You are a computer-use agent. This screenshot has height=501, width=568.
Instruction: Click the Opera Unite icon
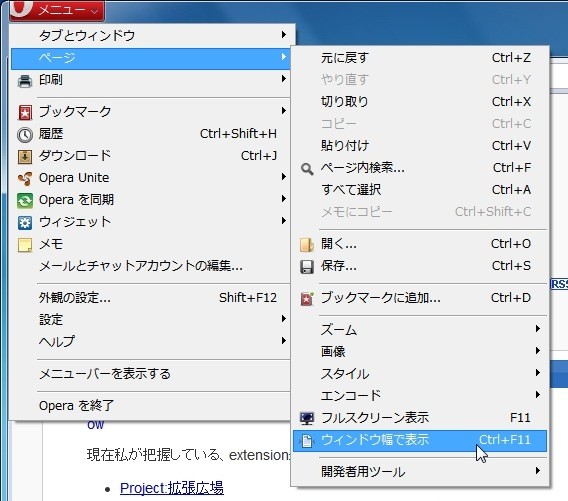[x=25, y=179]
